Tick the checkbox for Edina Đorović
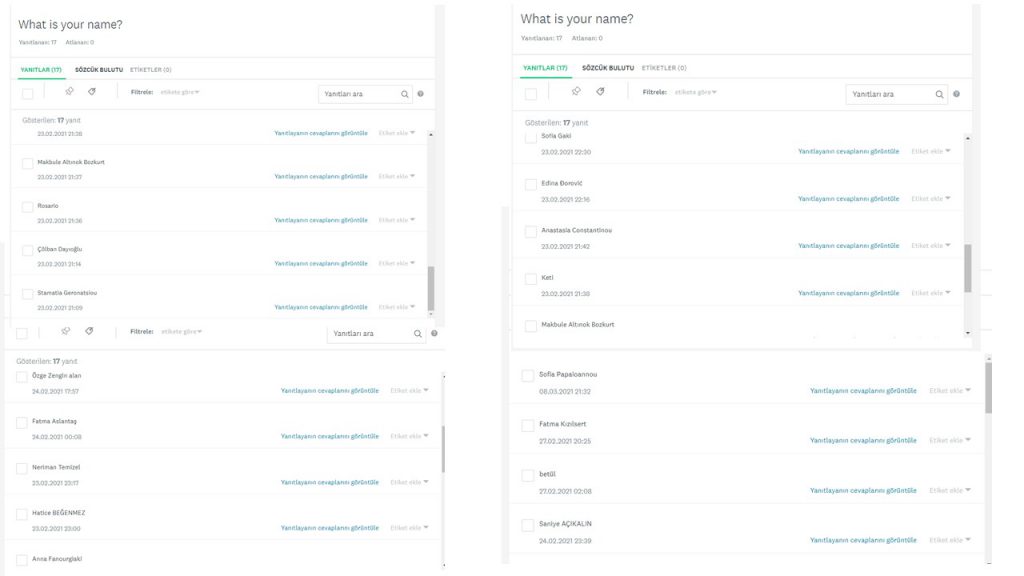 pyautogui.click(x=531, y=184)
